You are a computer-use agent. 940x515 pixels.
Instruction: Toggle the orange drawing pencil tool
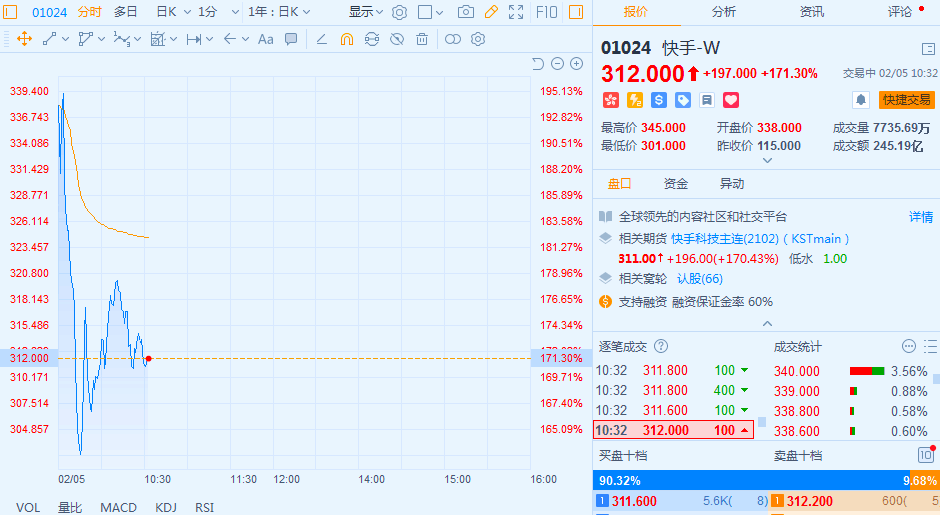(491, 12)
